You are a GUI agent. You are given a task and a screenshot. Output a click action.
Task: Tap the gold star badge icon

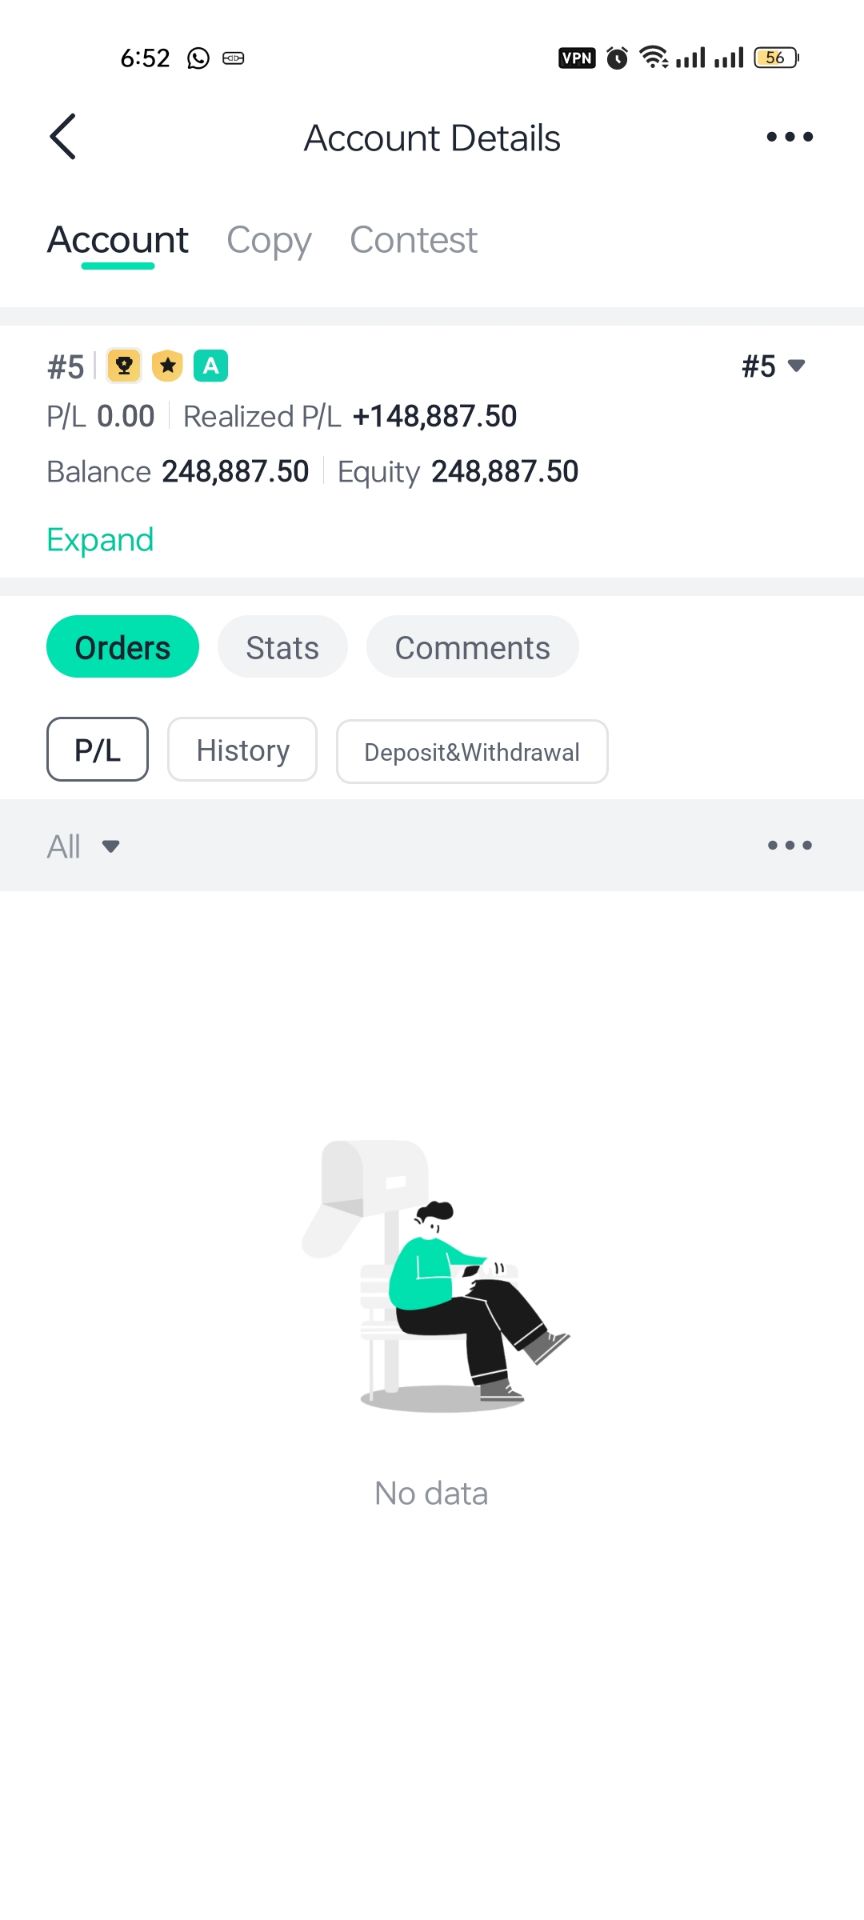tap(168, 366)
